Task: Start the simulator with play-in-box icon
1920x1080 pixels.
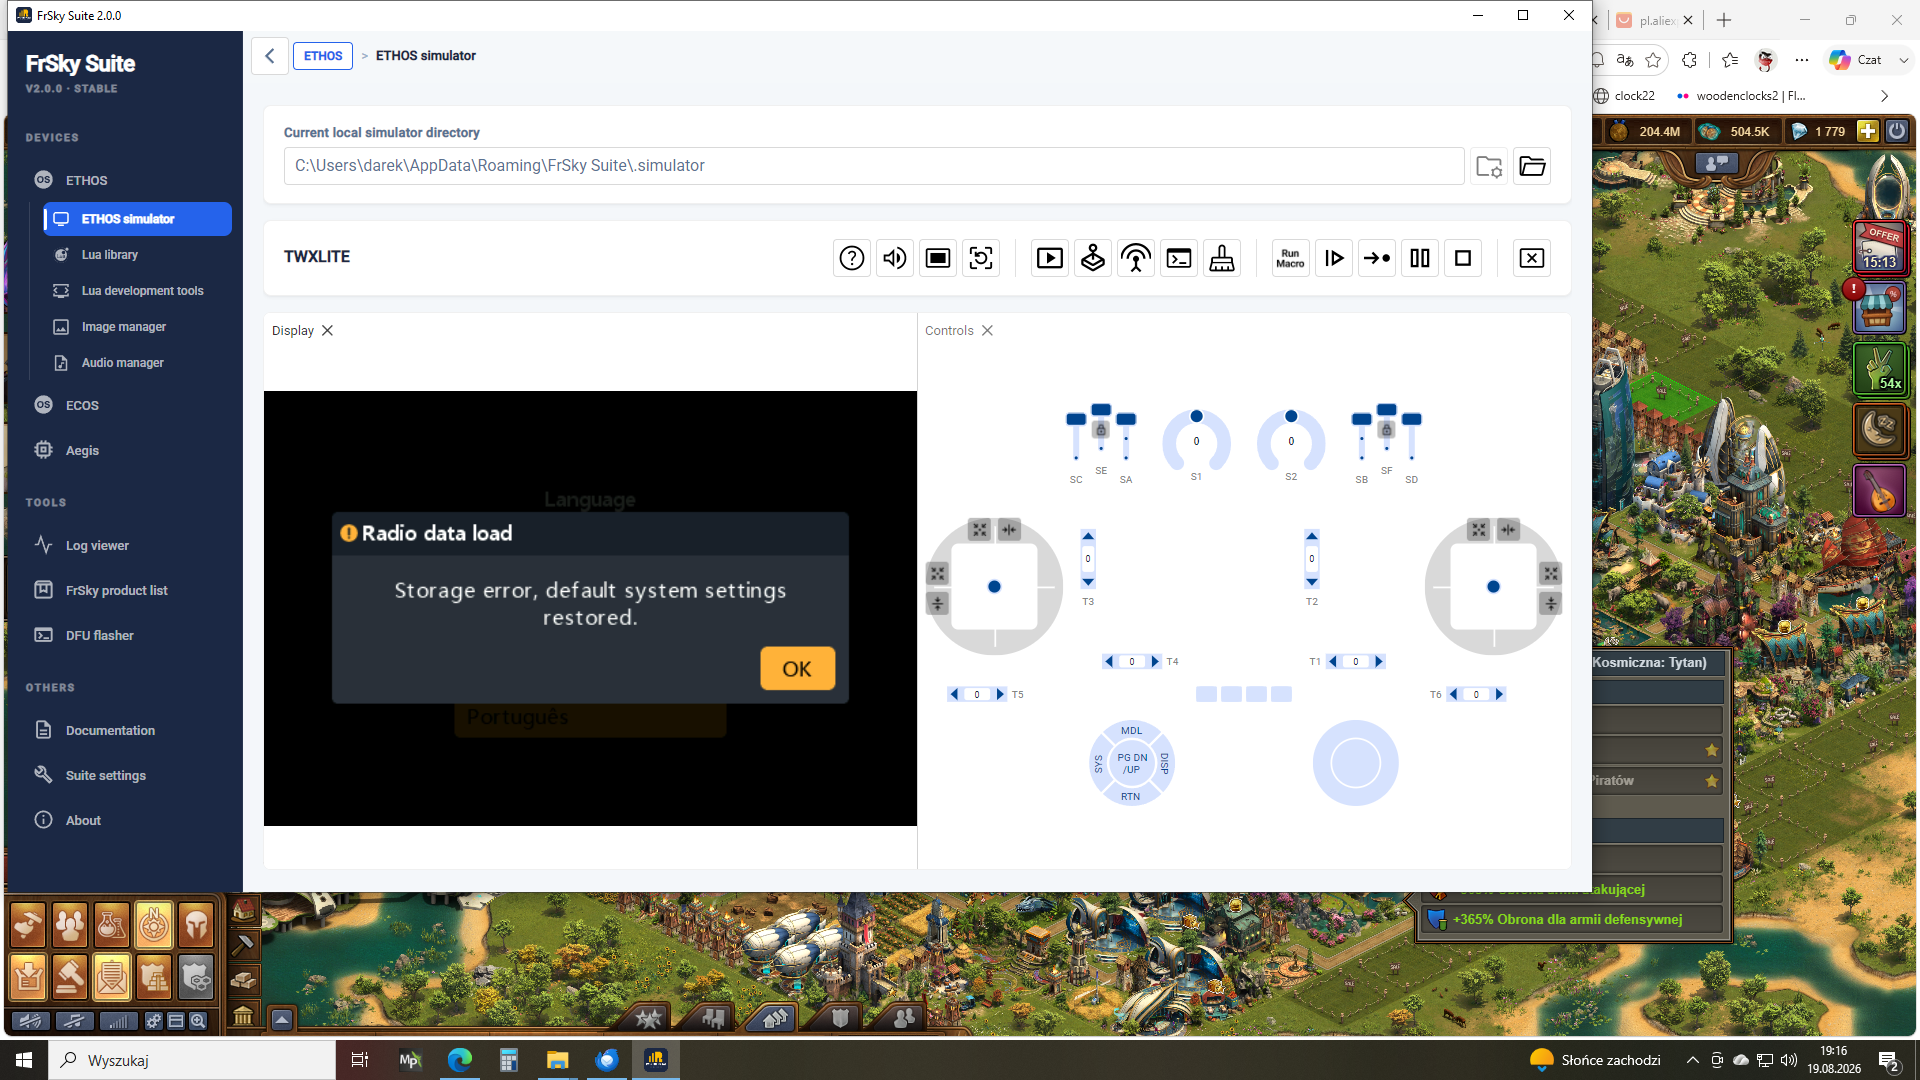Action: [1050, 258]
